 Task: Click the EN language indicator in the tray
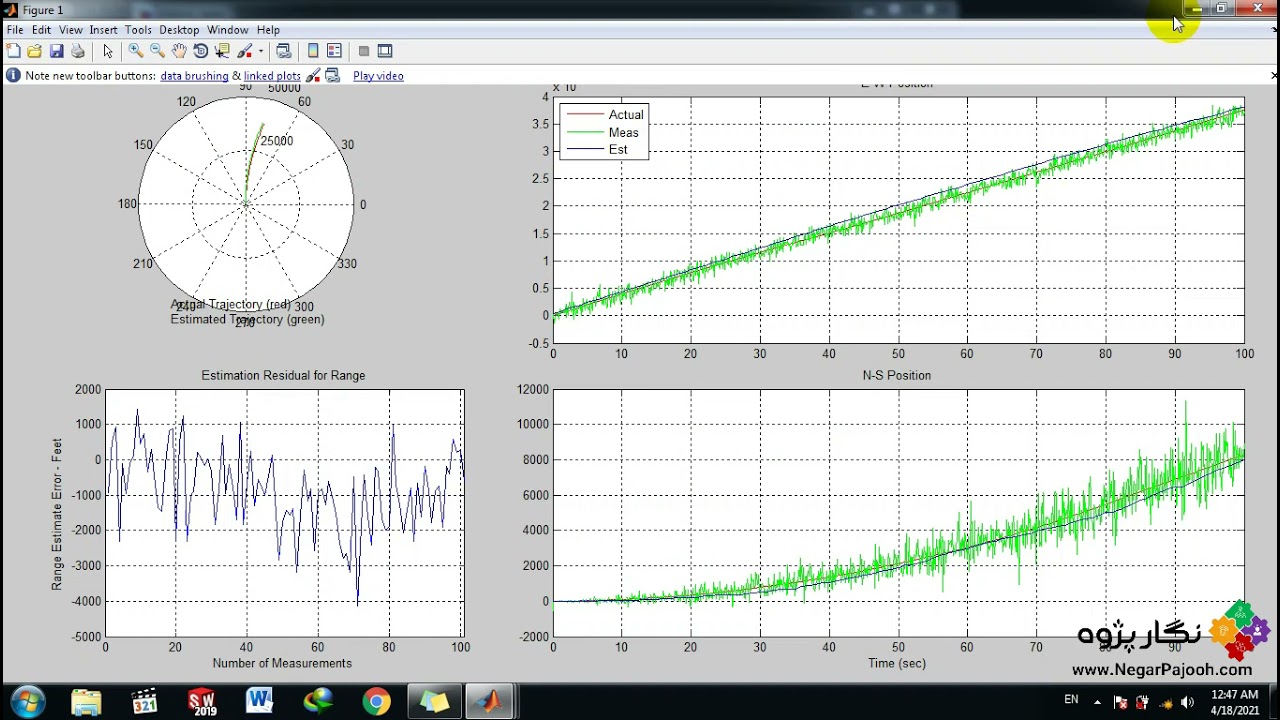click(1071, 700)
